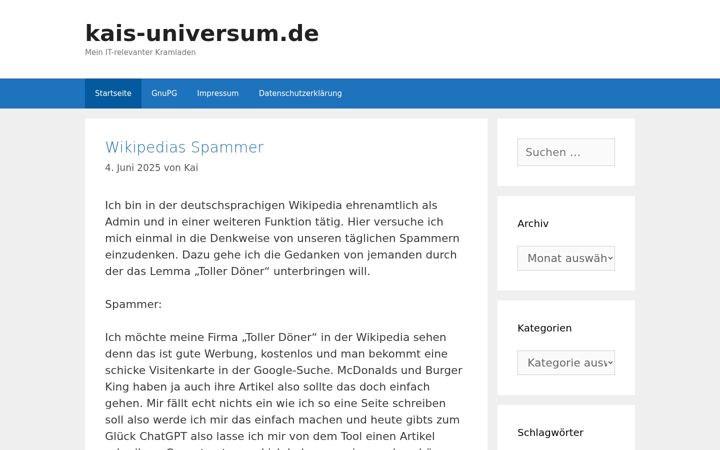Open the post titled Wikipedias Spammer

click(184, 147)
